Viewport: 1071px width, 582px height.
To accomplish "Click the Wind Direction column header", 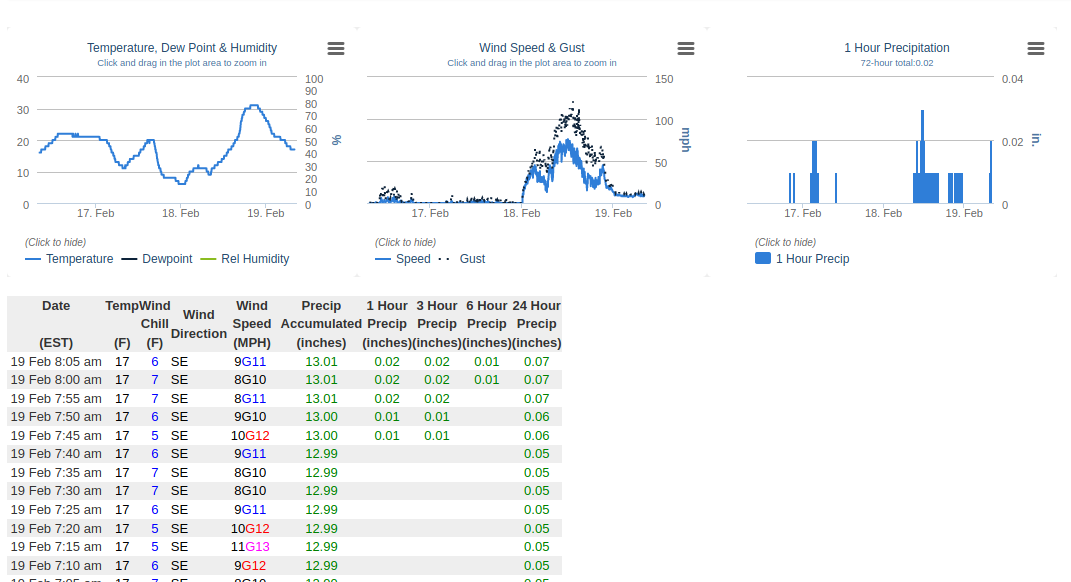I will 199,324.
